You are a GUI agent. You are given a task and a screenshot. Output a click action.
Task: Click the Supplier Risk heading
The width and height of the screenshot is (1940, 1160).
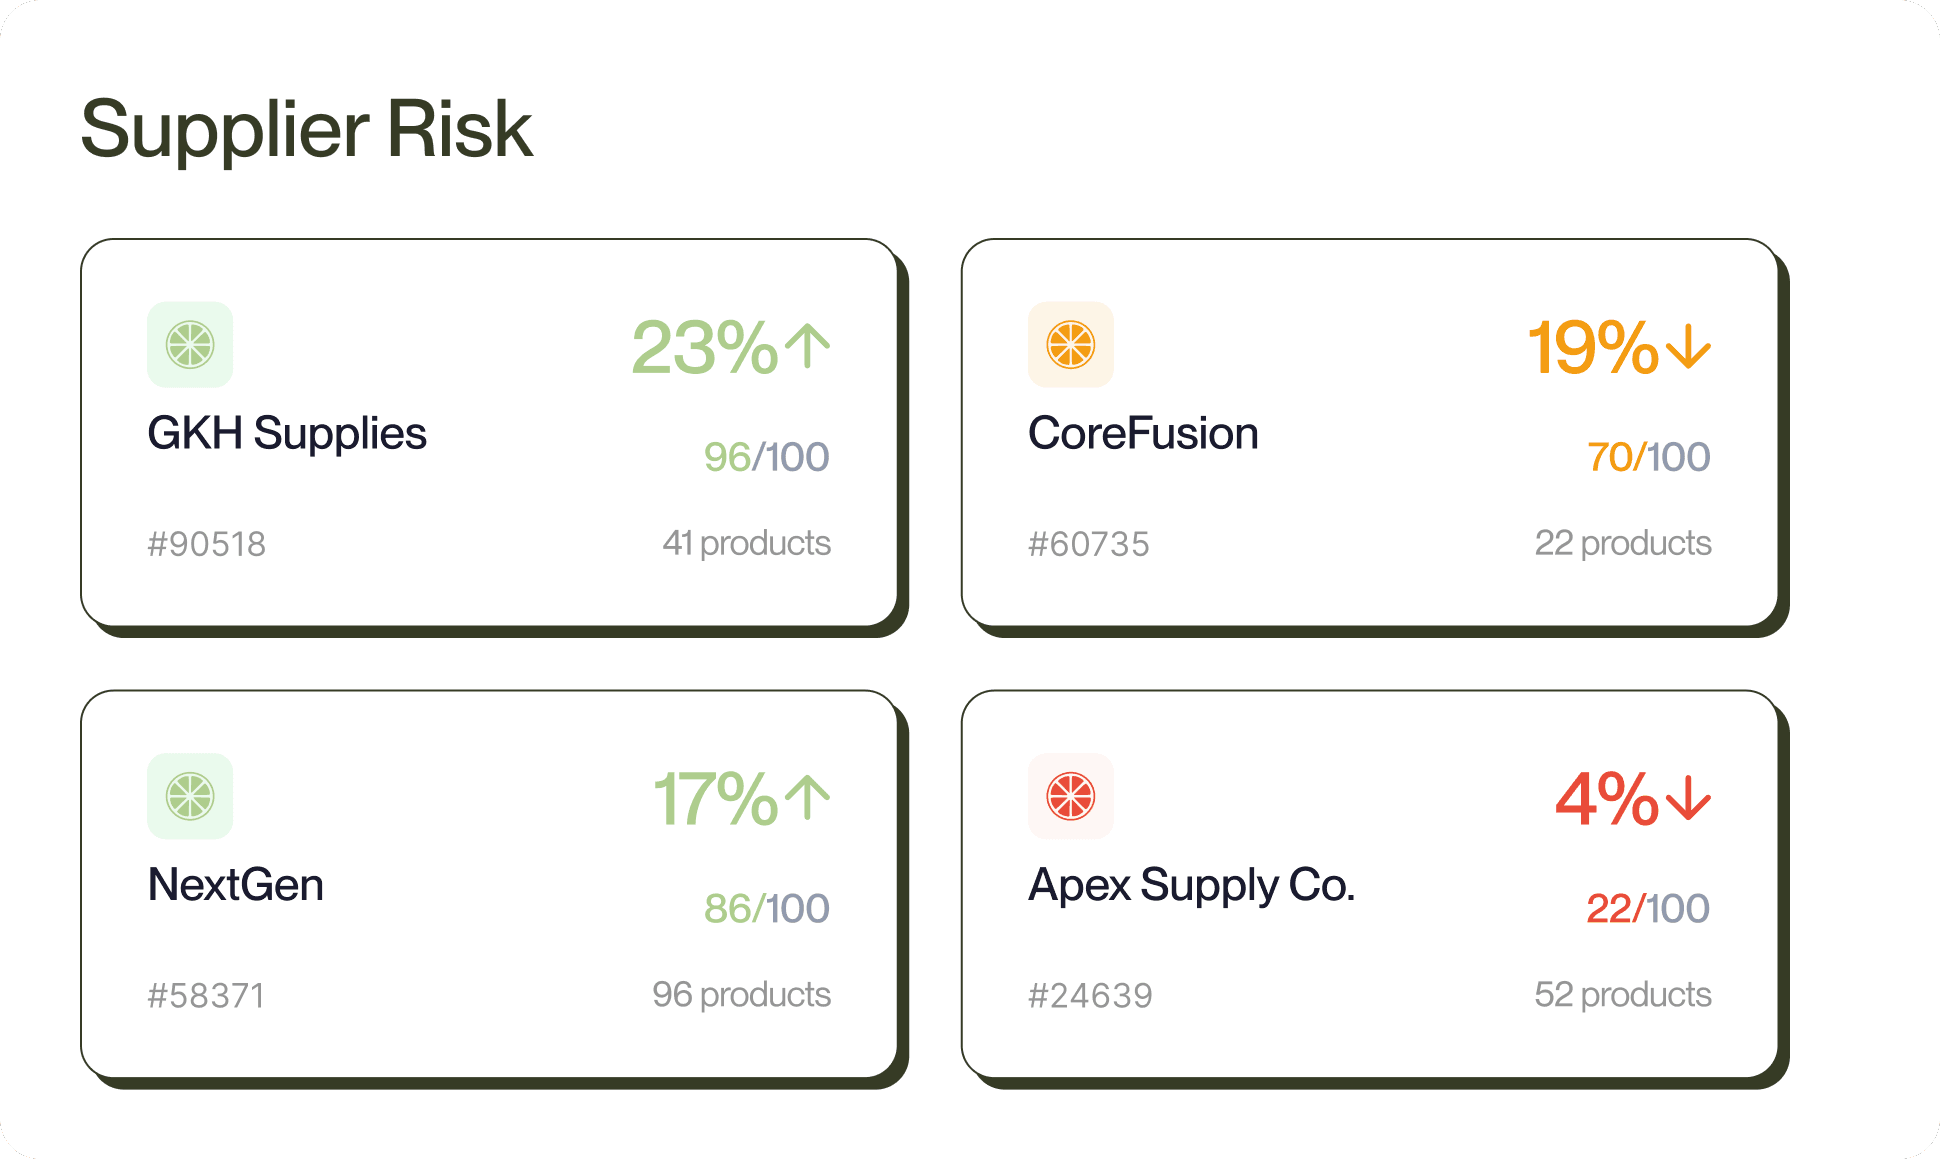[305, 127]
